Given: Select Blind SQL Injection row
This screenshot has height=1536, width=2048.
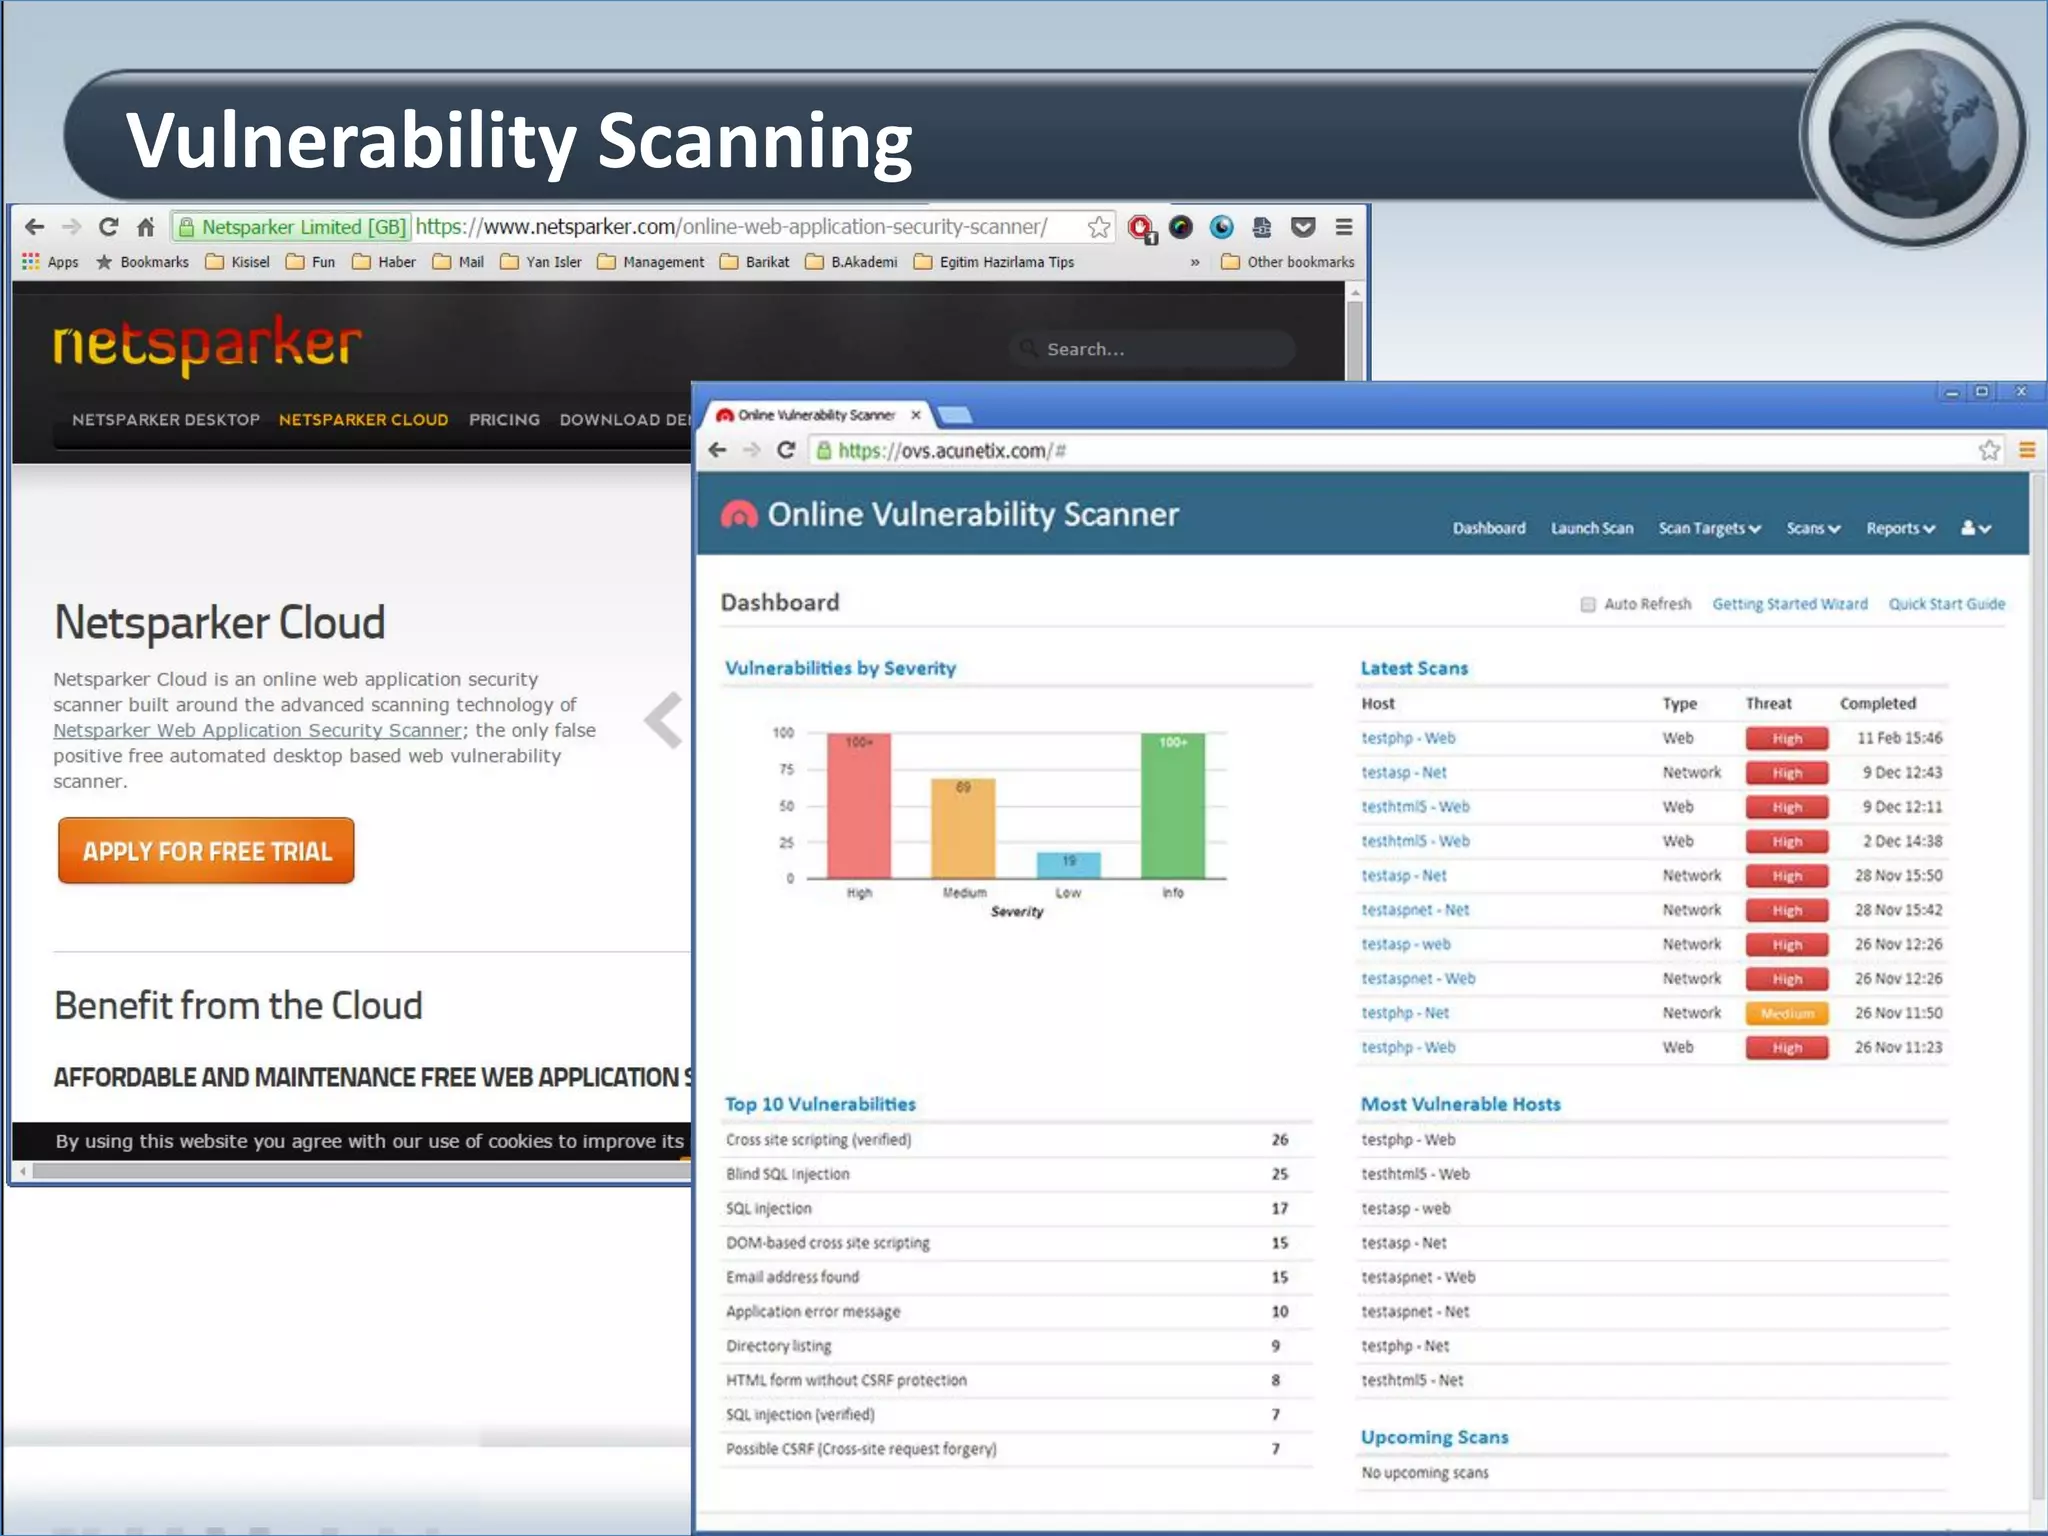Looking at the screenshot, I should click(1016, 1174).
